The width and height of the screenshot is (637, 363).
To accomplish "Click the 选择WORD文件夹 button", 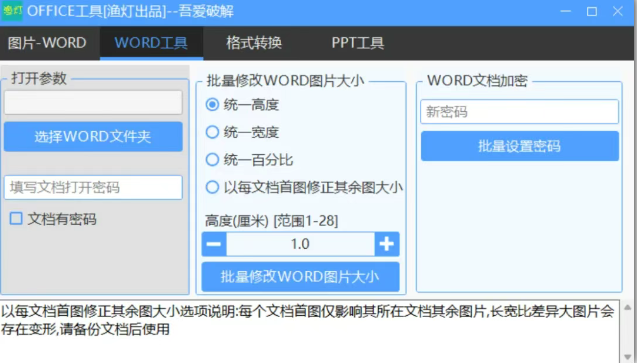I will tap(93, 137).
